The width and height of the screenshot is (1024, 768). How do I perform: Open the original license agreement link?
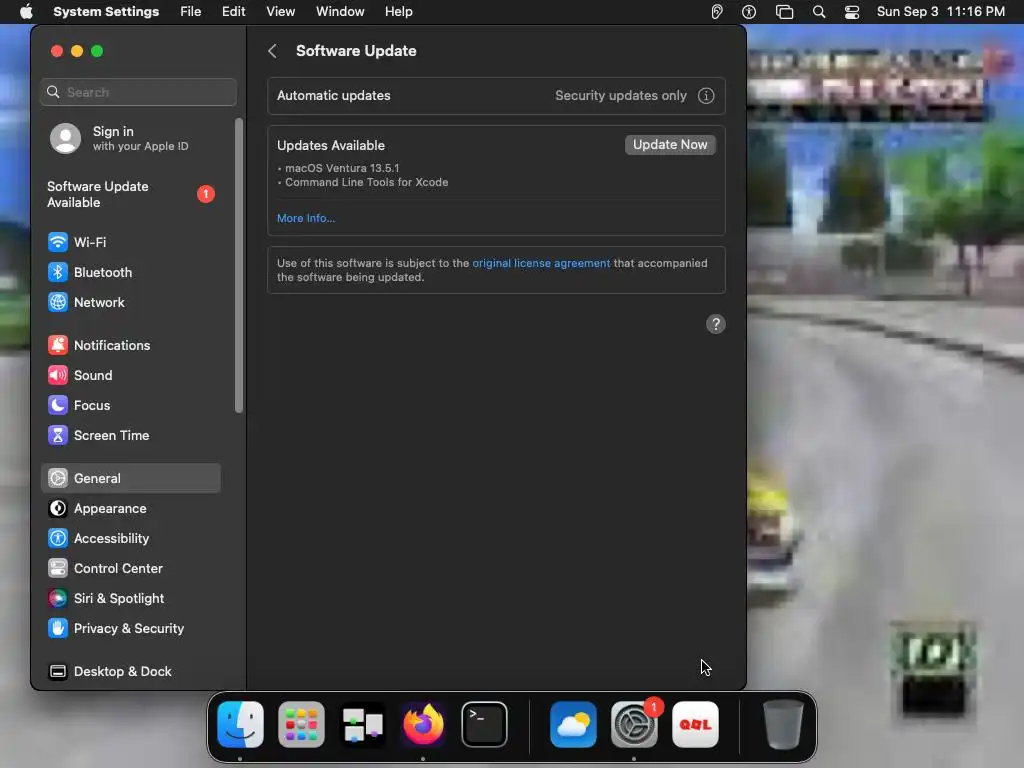(541, 263)
